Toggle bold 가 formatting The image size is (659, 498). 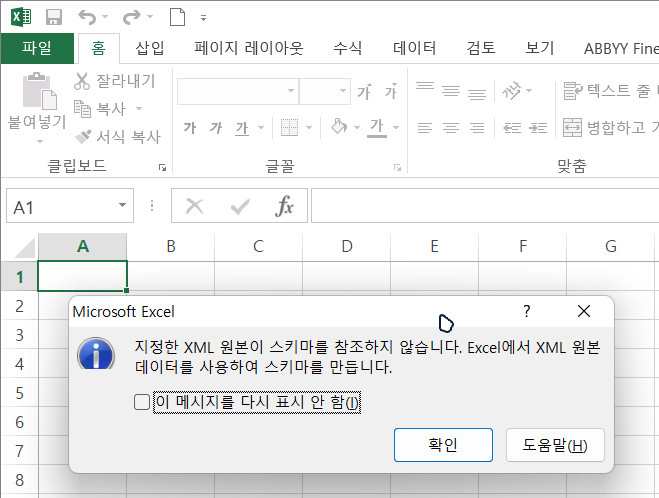(190, 127)
